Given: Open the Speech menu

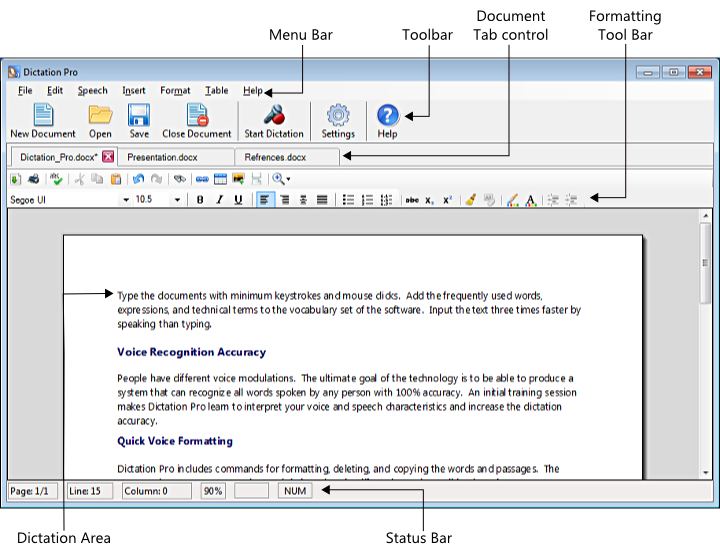Looking at the screenshot, I should click(x=92, y=91).
